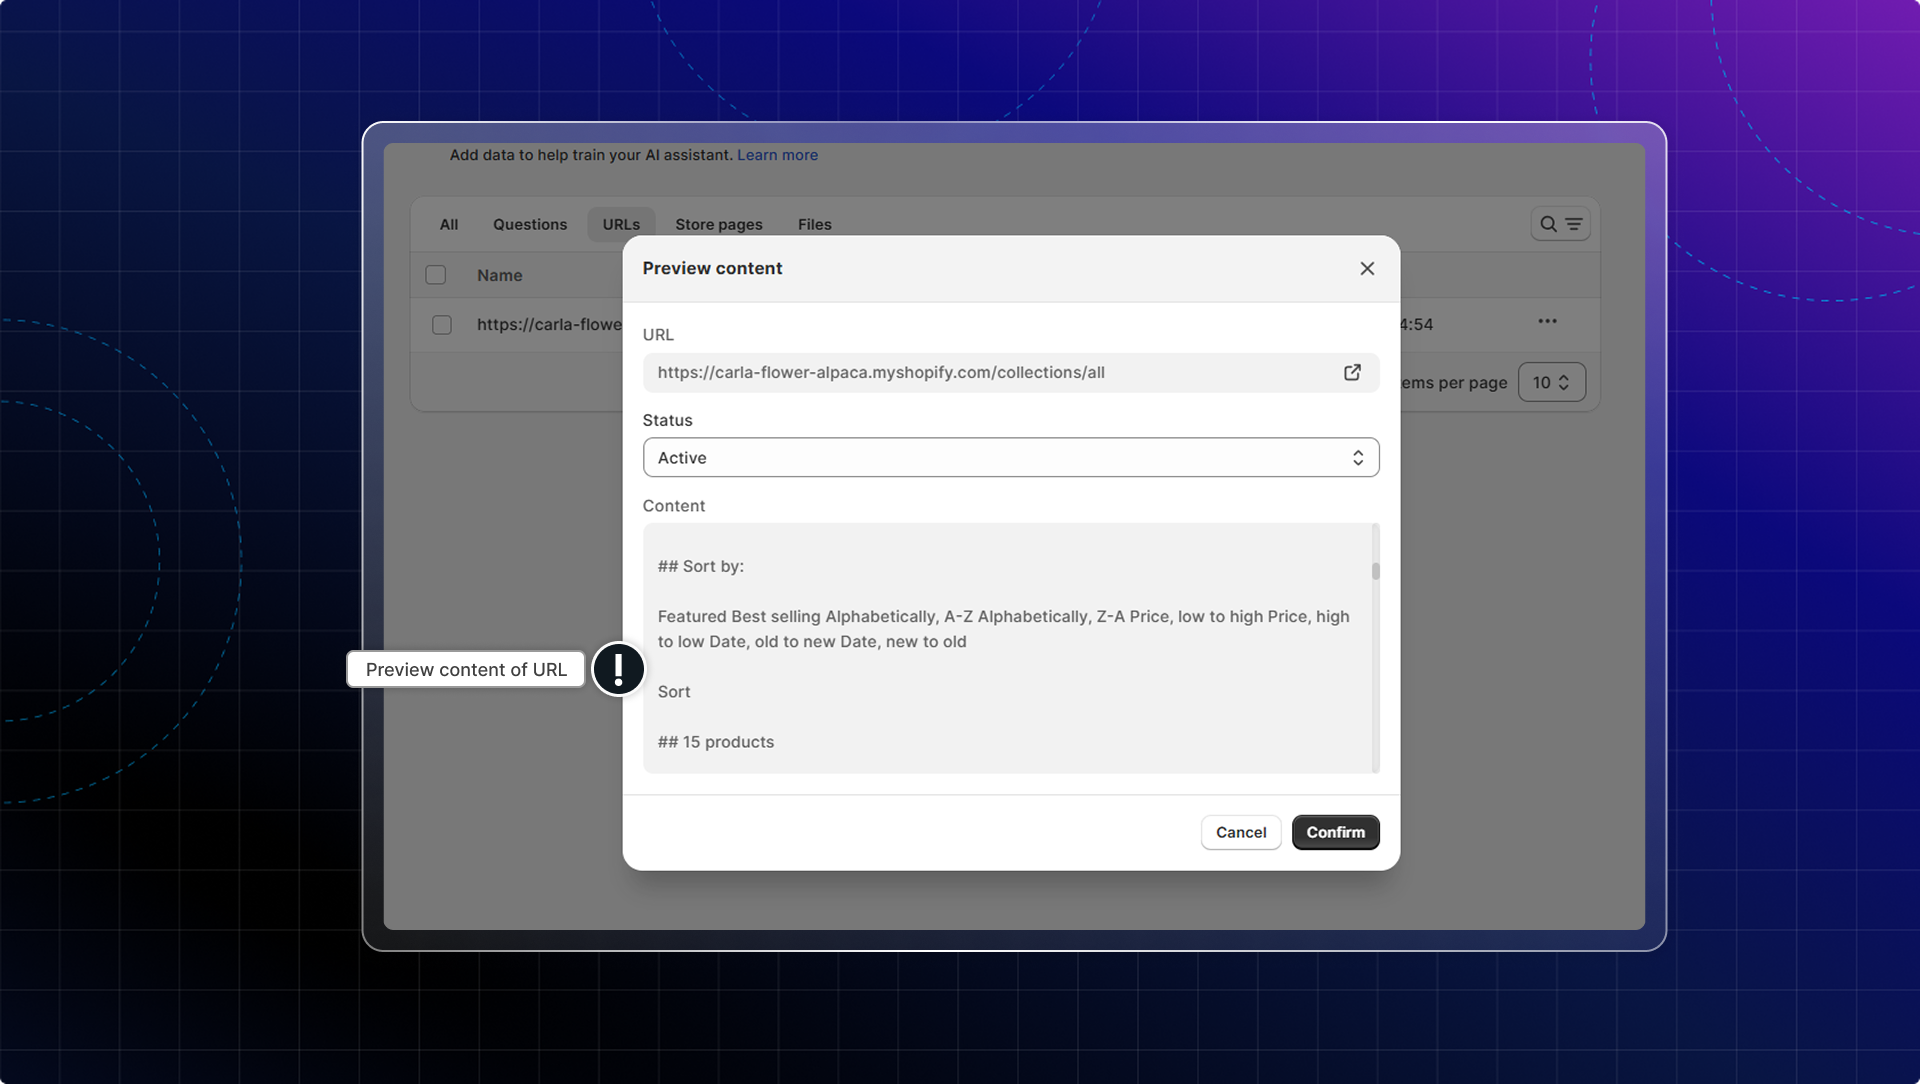Check the carla-flower URL row checkbox

(442, 325)
